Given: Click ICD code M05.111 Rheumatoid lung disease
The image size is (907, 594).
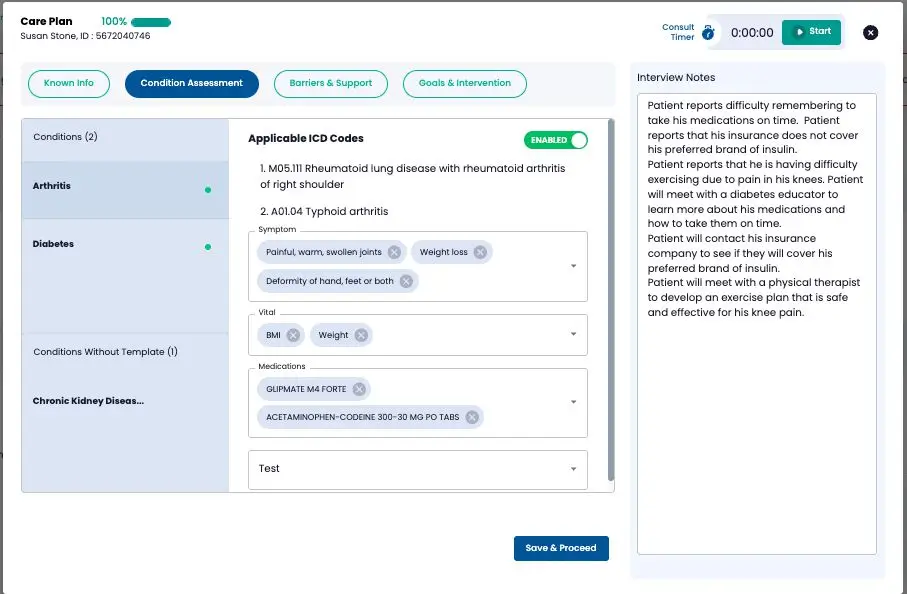Looking at the screenshot, I should tap(412, 176).
